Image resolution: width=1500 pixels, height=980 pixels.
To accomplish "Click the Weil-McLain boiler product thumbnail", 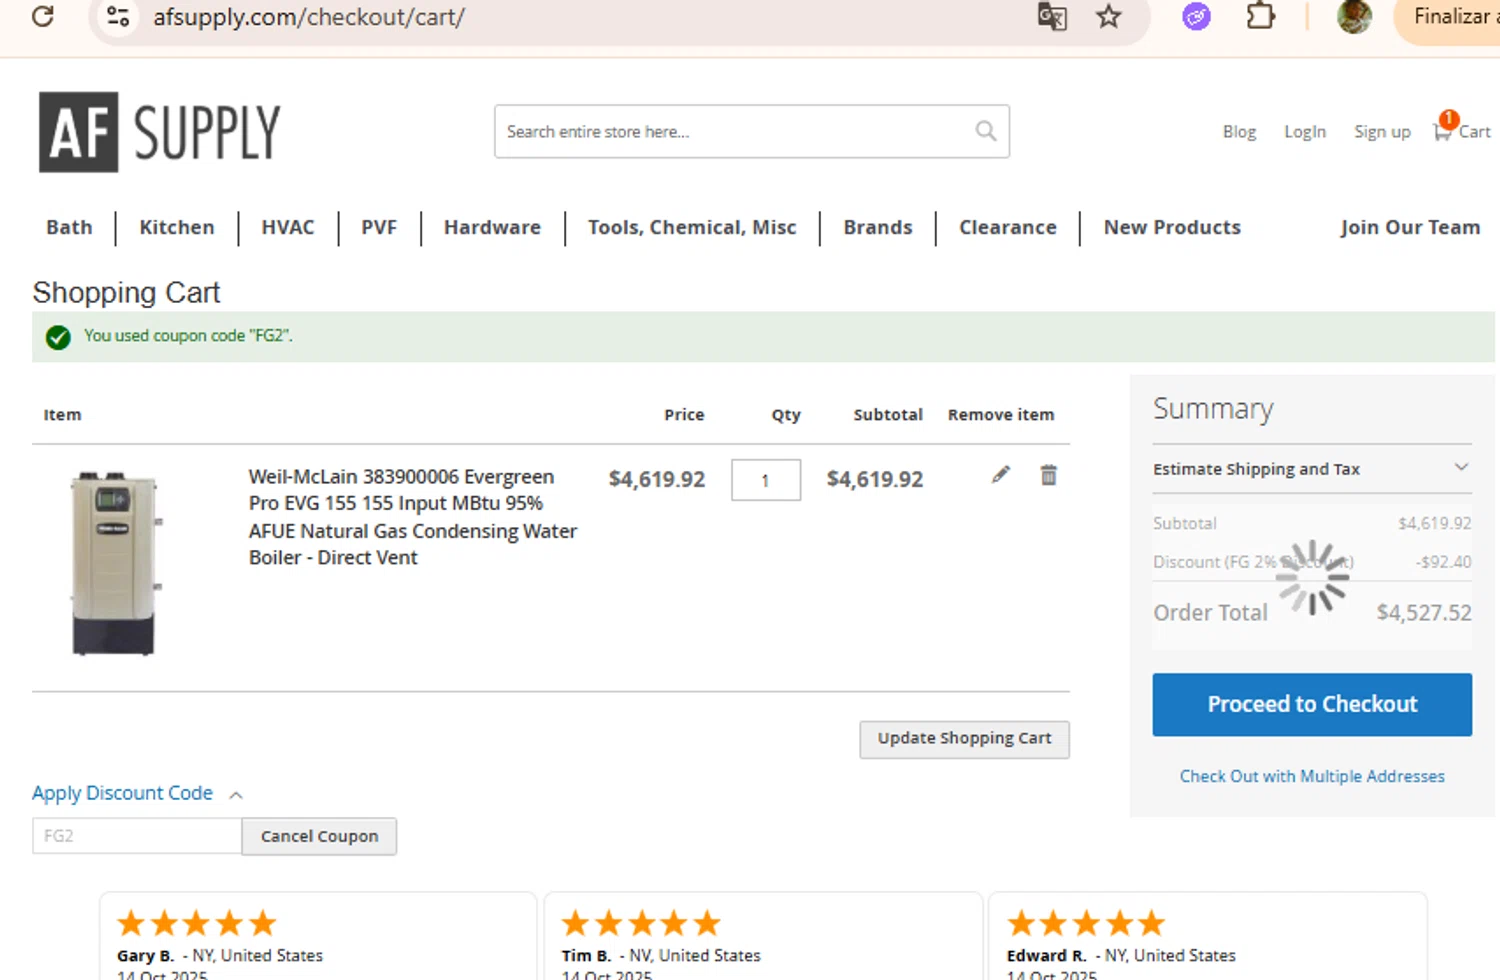I will 114,563.
